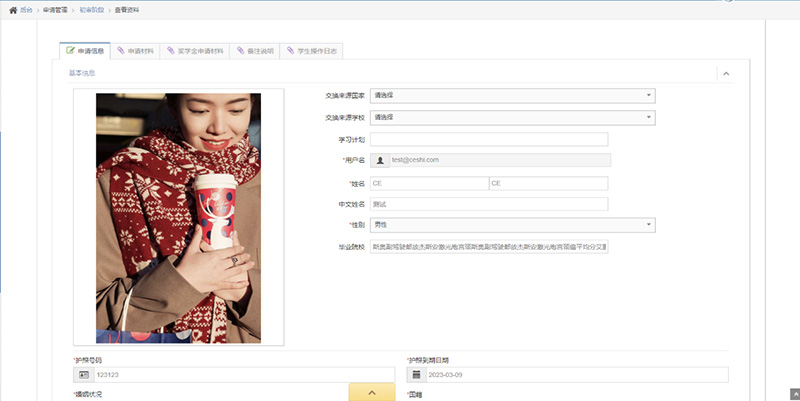Open the 交换来源国家 dropdown
Viewport: 800px width, 401px height.
[512, 96]
